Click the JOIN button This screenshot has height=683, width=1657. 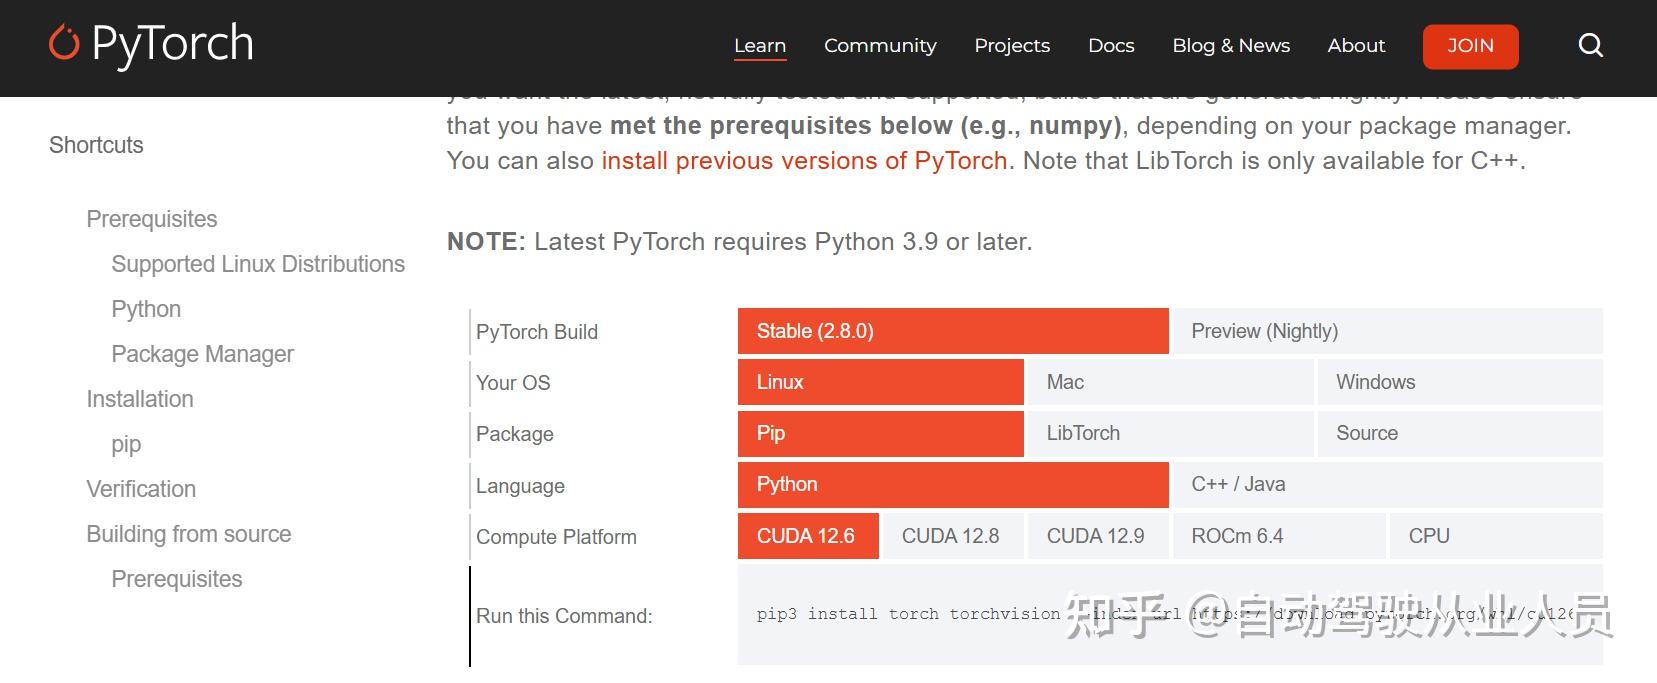(1469, 45)
